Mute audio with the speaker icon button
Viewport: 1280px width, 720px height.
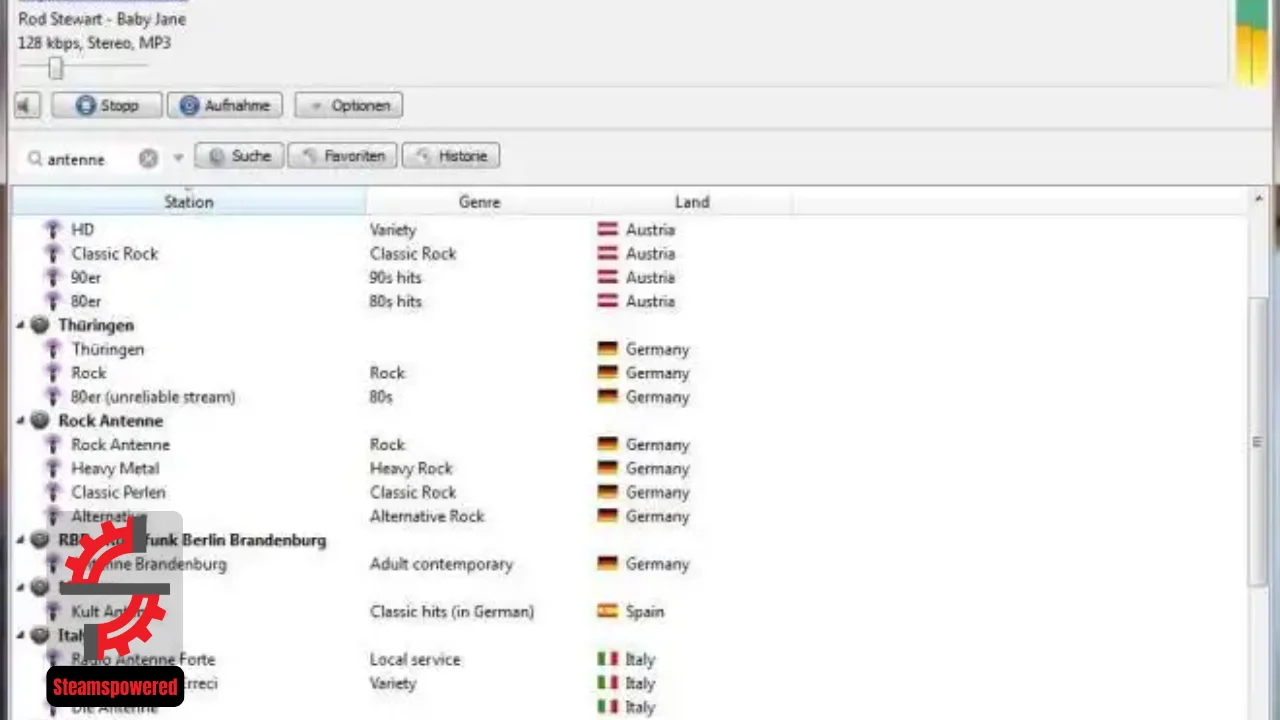pos(27,105)
